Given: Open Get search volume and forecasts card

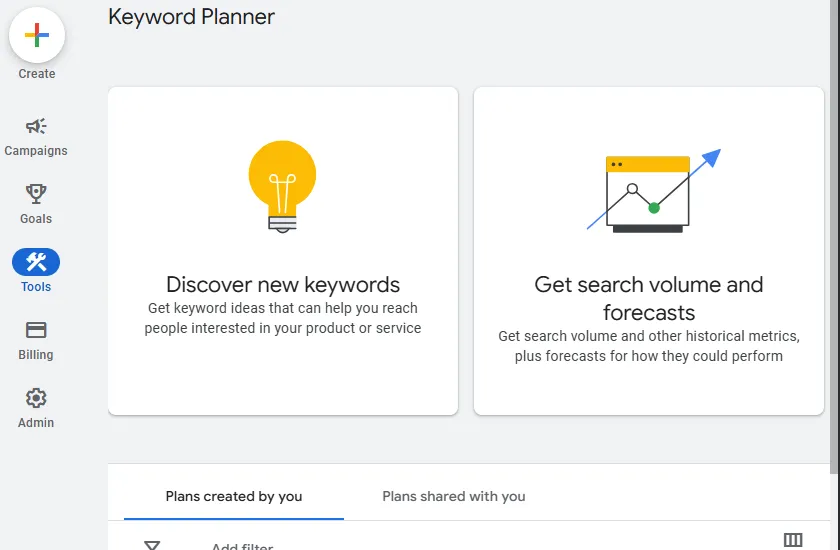Looking at the screenshot, I should [649, 251].
